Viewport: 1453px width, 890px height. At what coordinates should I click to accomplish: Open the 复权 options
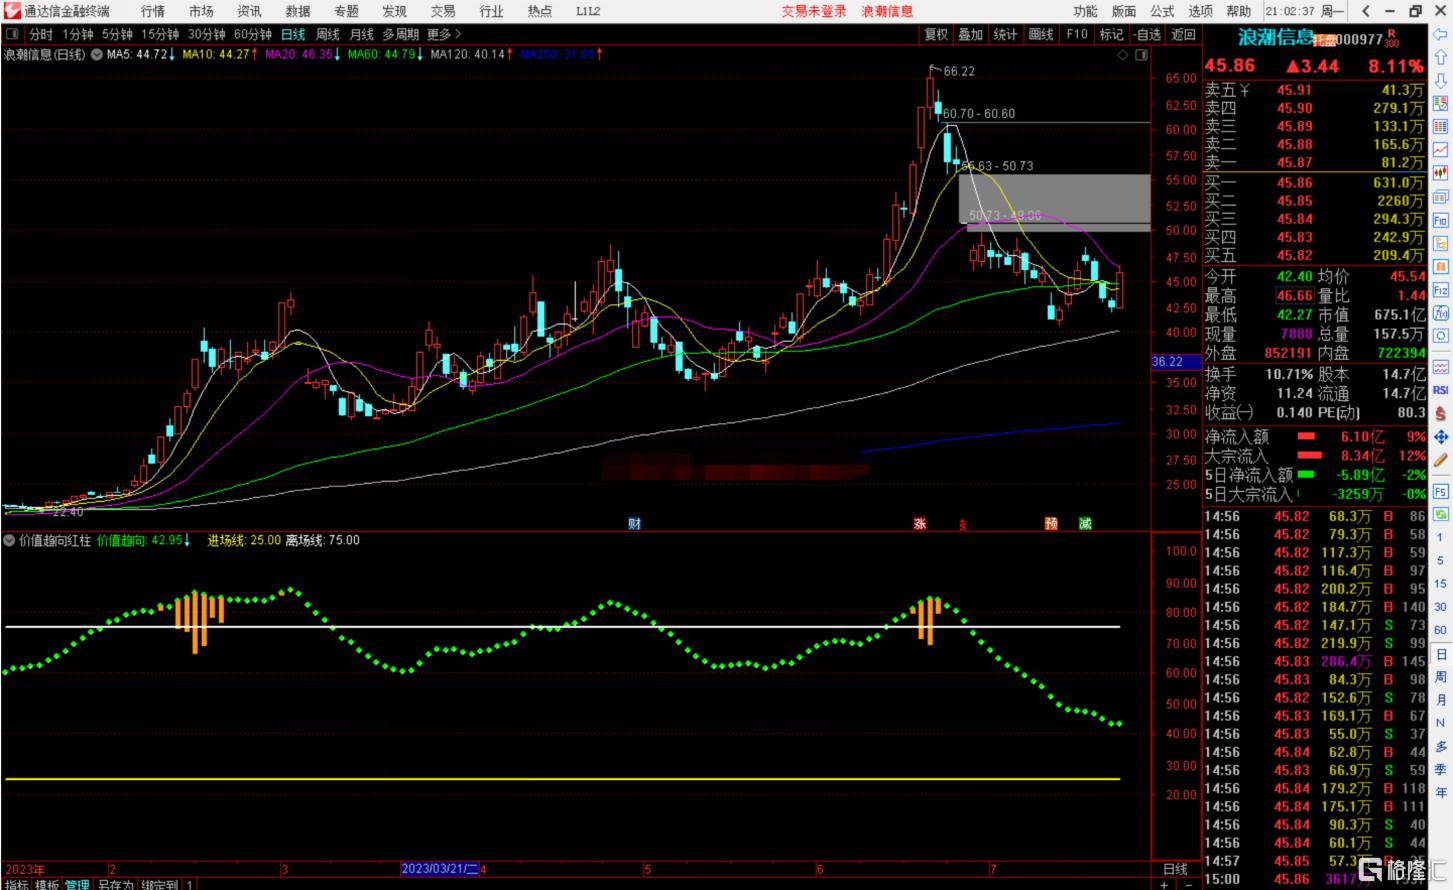[936, 34]
